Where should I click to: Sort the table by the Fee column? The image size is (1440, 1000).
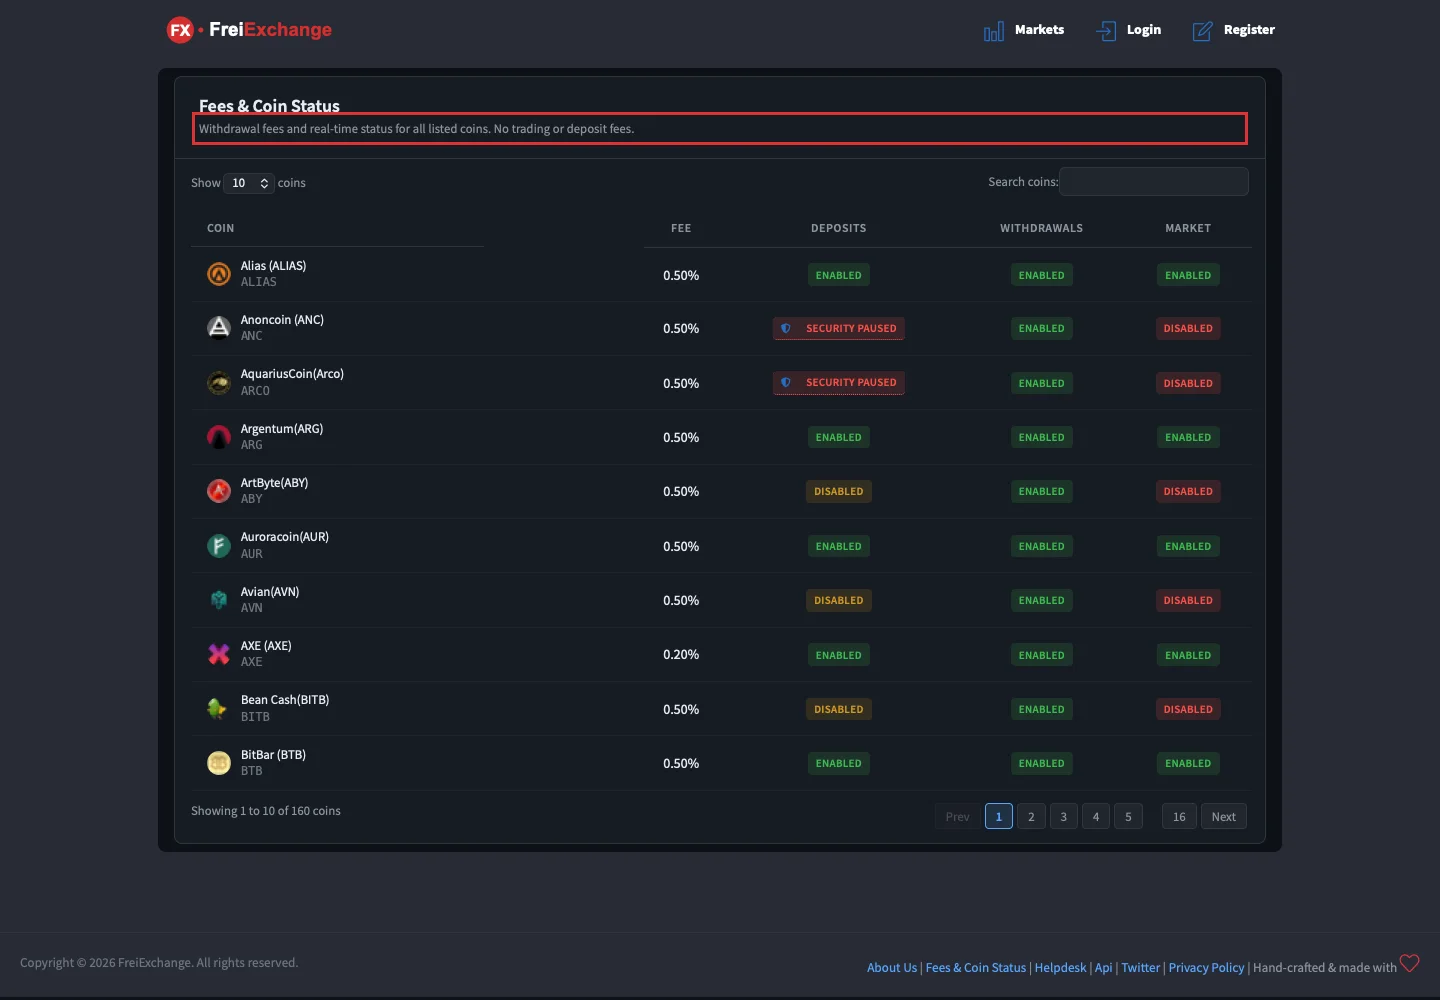pyautogui.click(x=681, y=228)
